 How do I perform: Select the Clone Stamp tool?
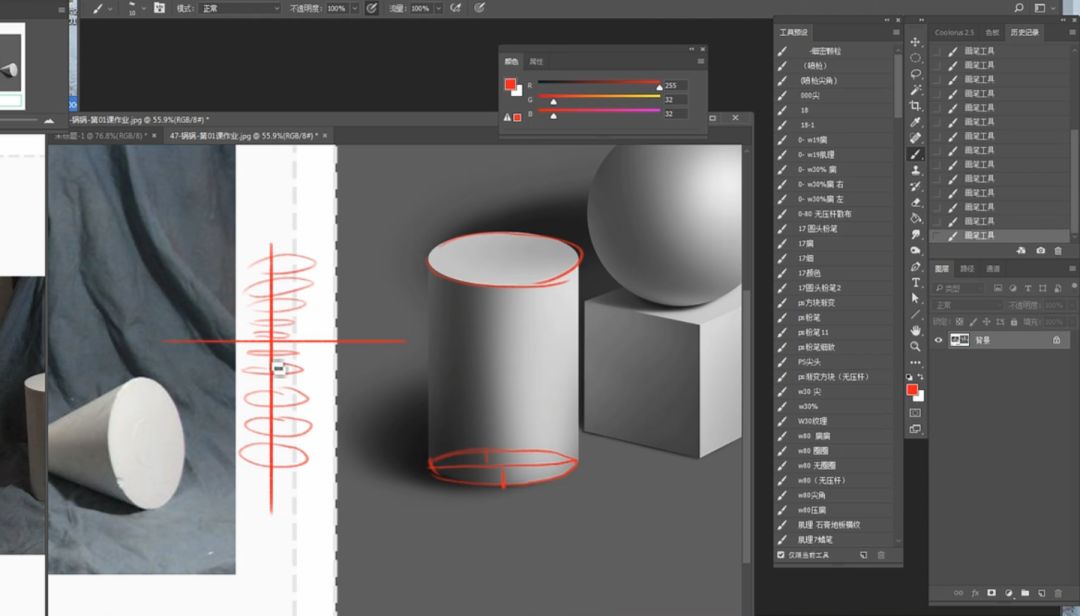[915, 170]
